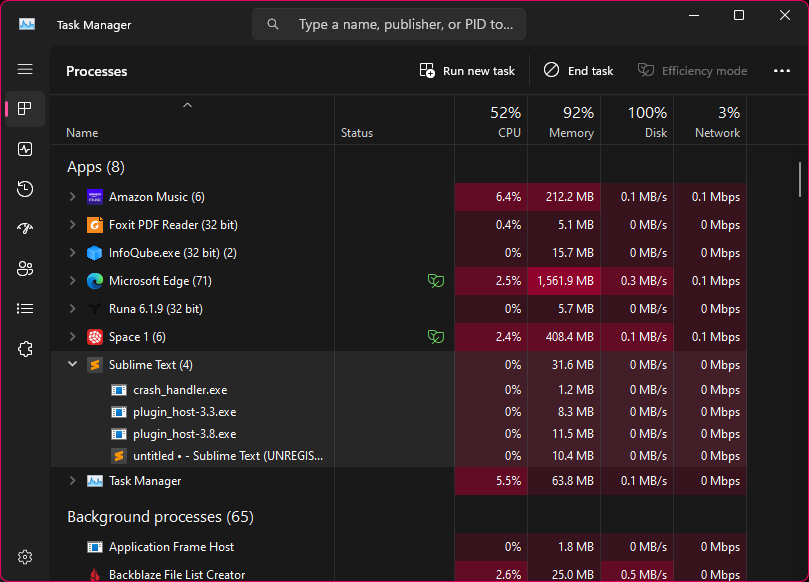The image size is (809, 582).
Task: Select the 'plugin_host-3.8.exe' row name
Action: [x=185, y=434]
